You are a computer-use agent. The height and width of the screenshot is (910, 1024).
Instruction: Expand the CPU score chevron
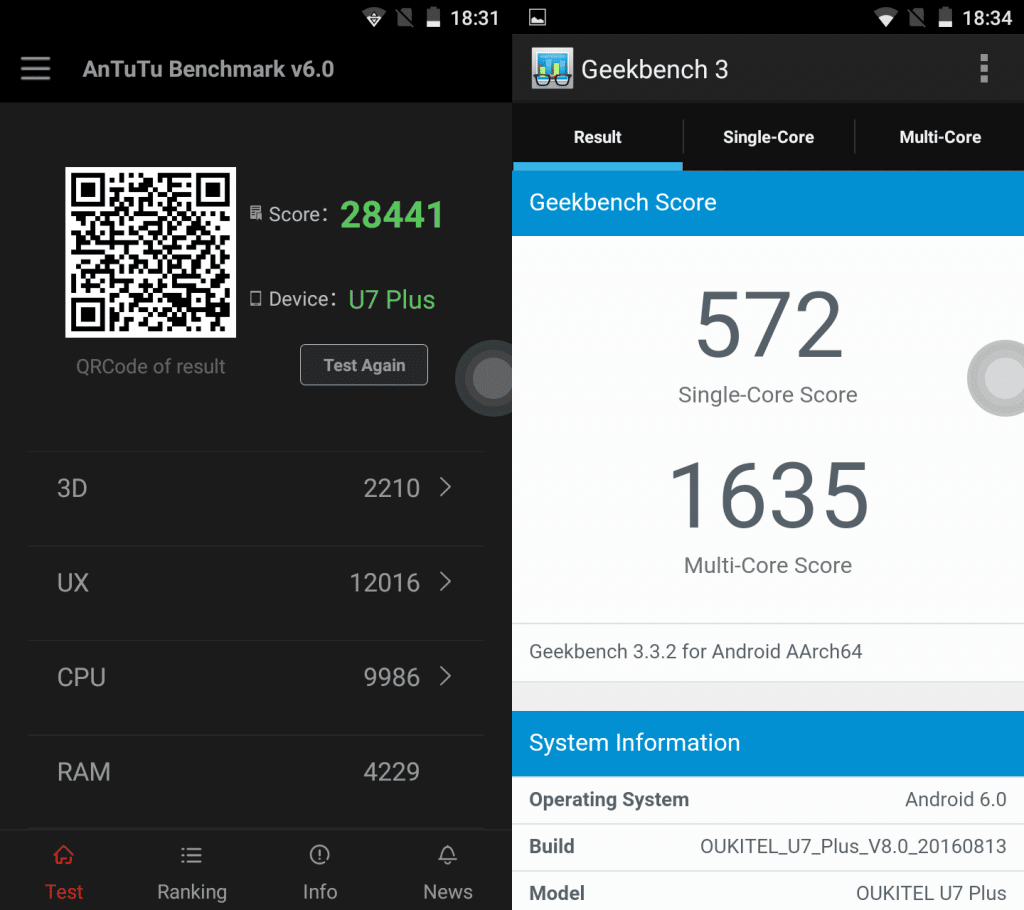pos(445,676)
